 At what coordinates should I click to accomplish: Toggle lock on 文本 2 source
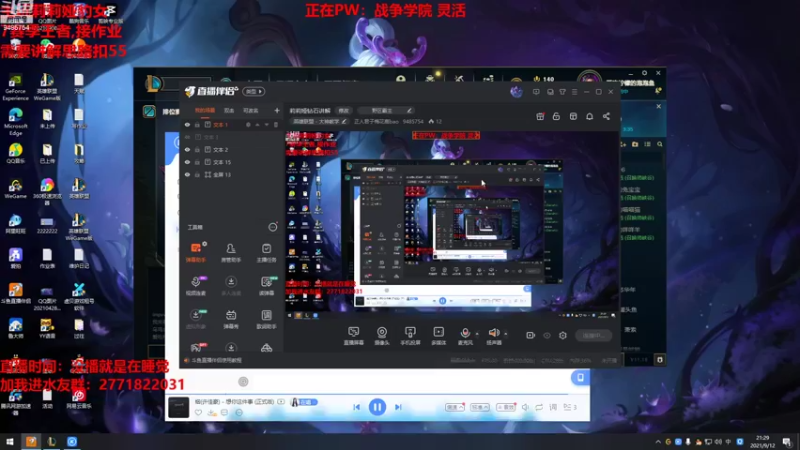coord(197,149)
